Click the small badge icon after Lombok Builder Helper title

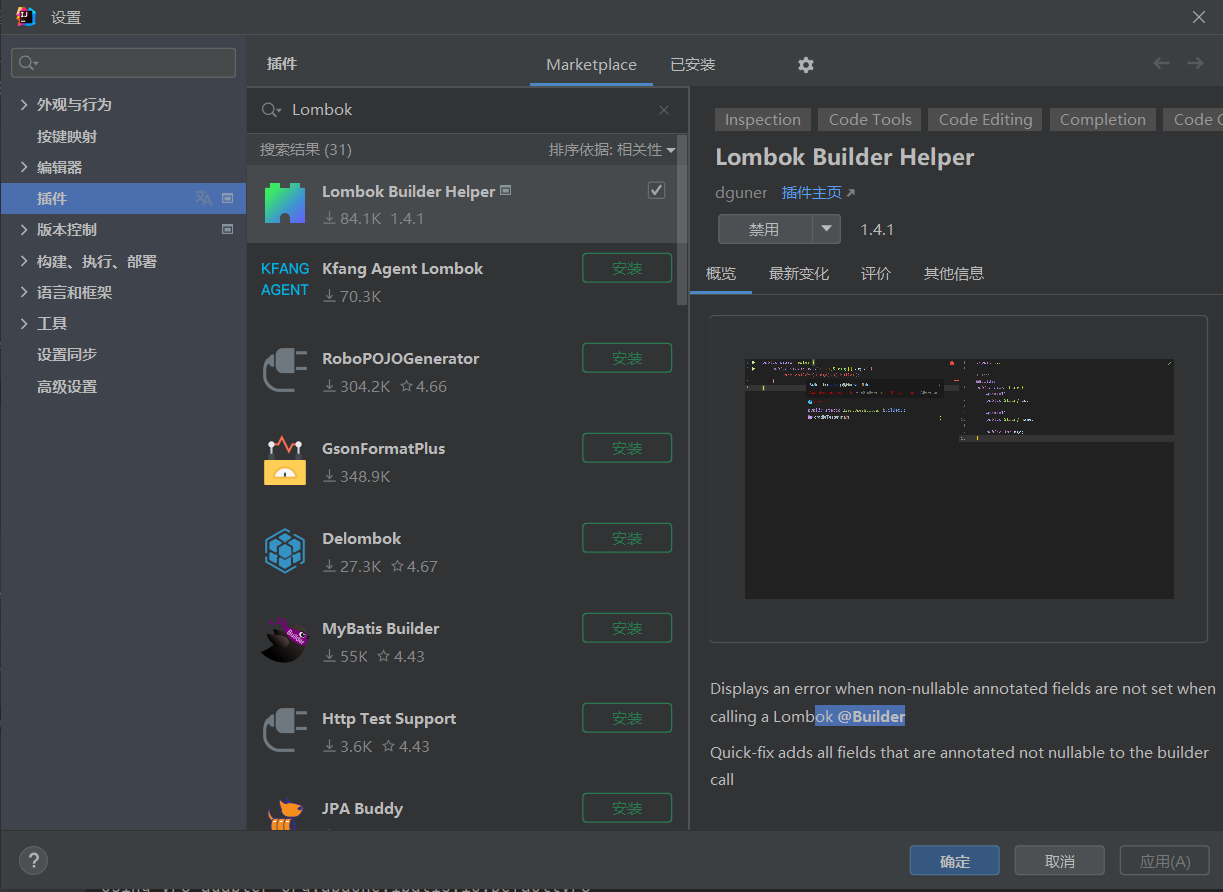coord(506,190)
